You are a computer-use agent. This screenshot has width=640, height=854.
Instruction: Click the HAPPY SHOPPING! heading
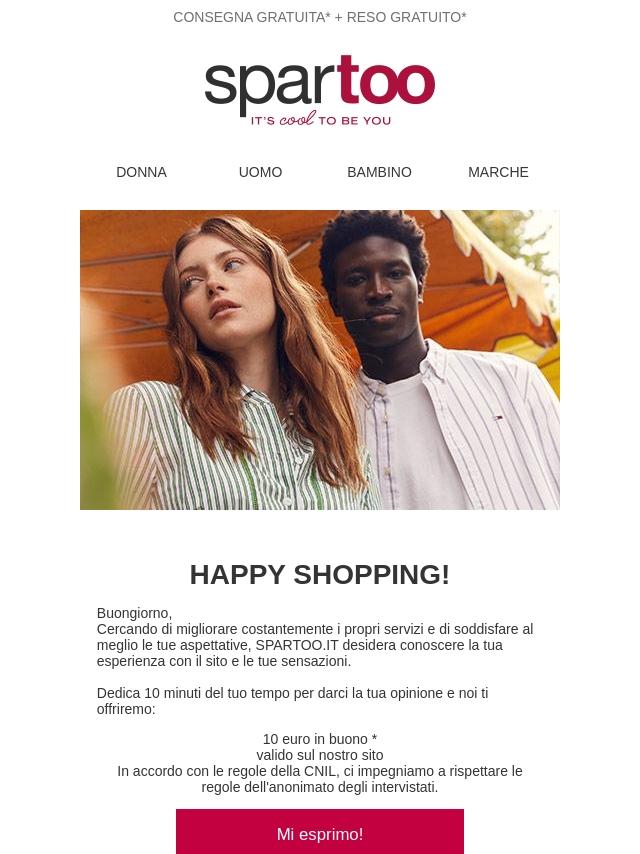[320, 575]
